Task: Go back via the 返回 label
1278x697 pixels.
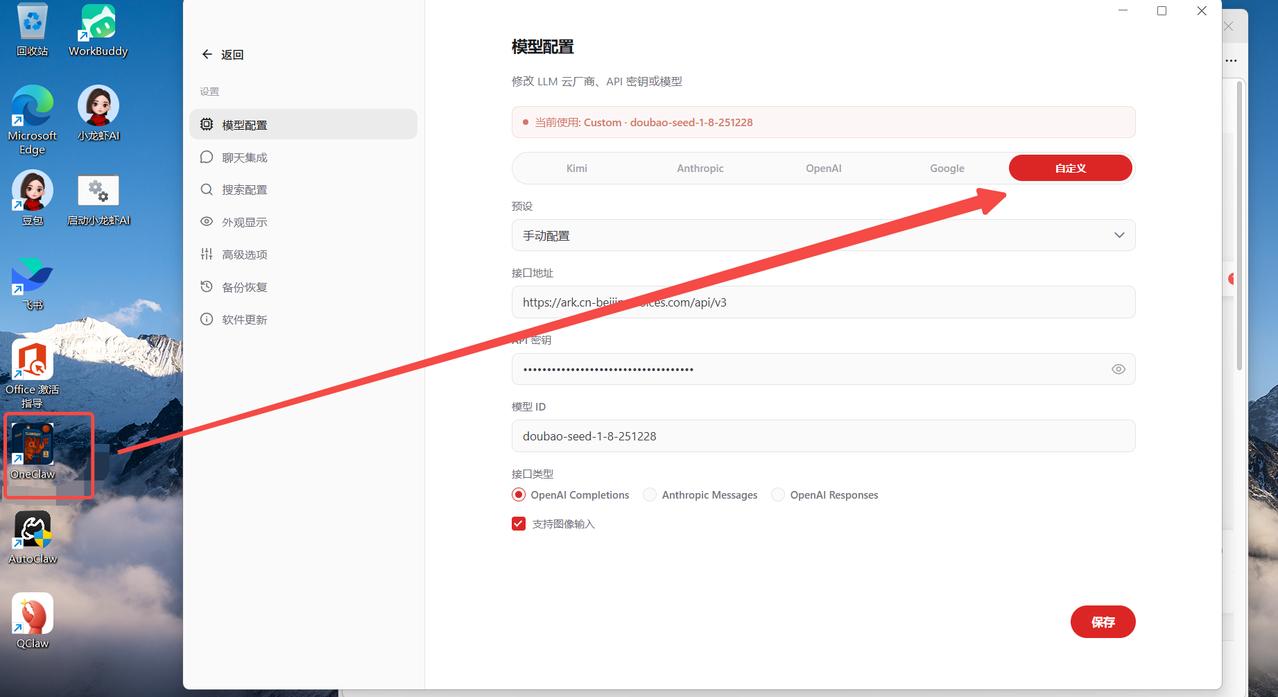Action: point(233,55)
